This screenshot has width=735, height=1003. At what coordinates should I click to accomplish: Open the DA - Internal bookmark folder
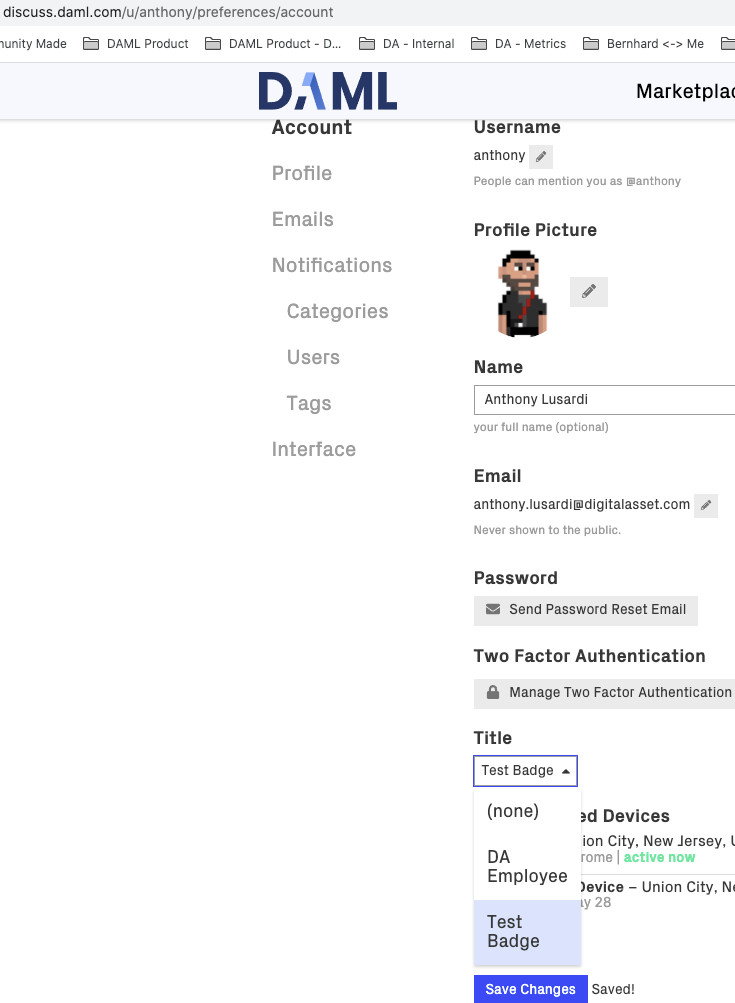click(x=407, y=43)
